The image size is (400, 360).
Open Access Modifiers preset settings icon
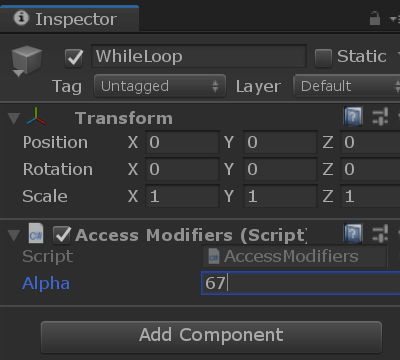click(x=380, y=233)
